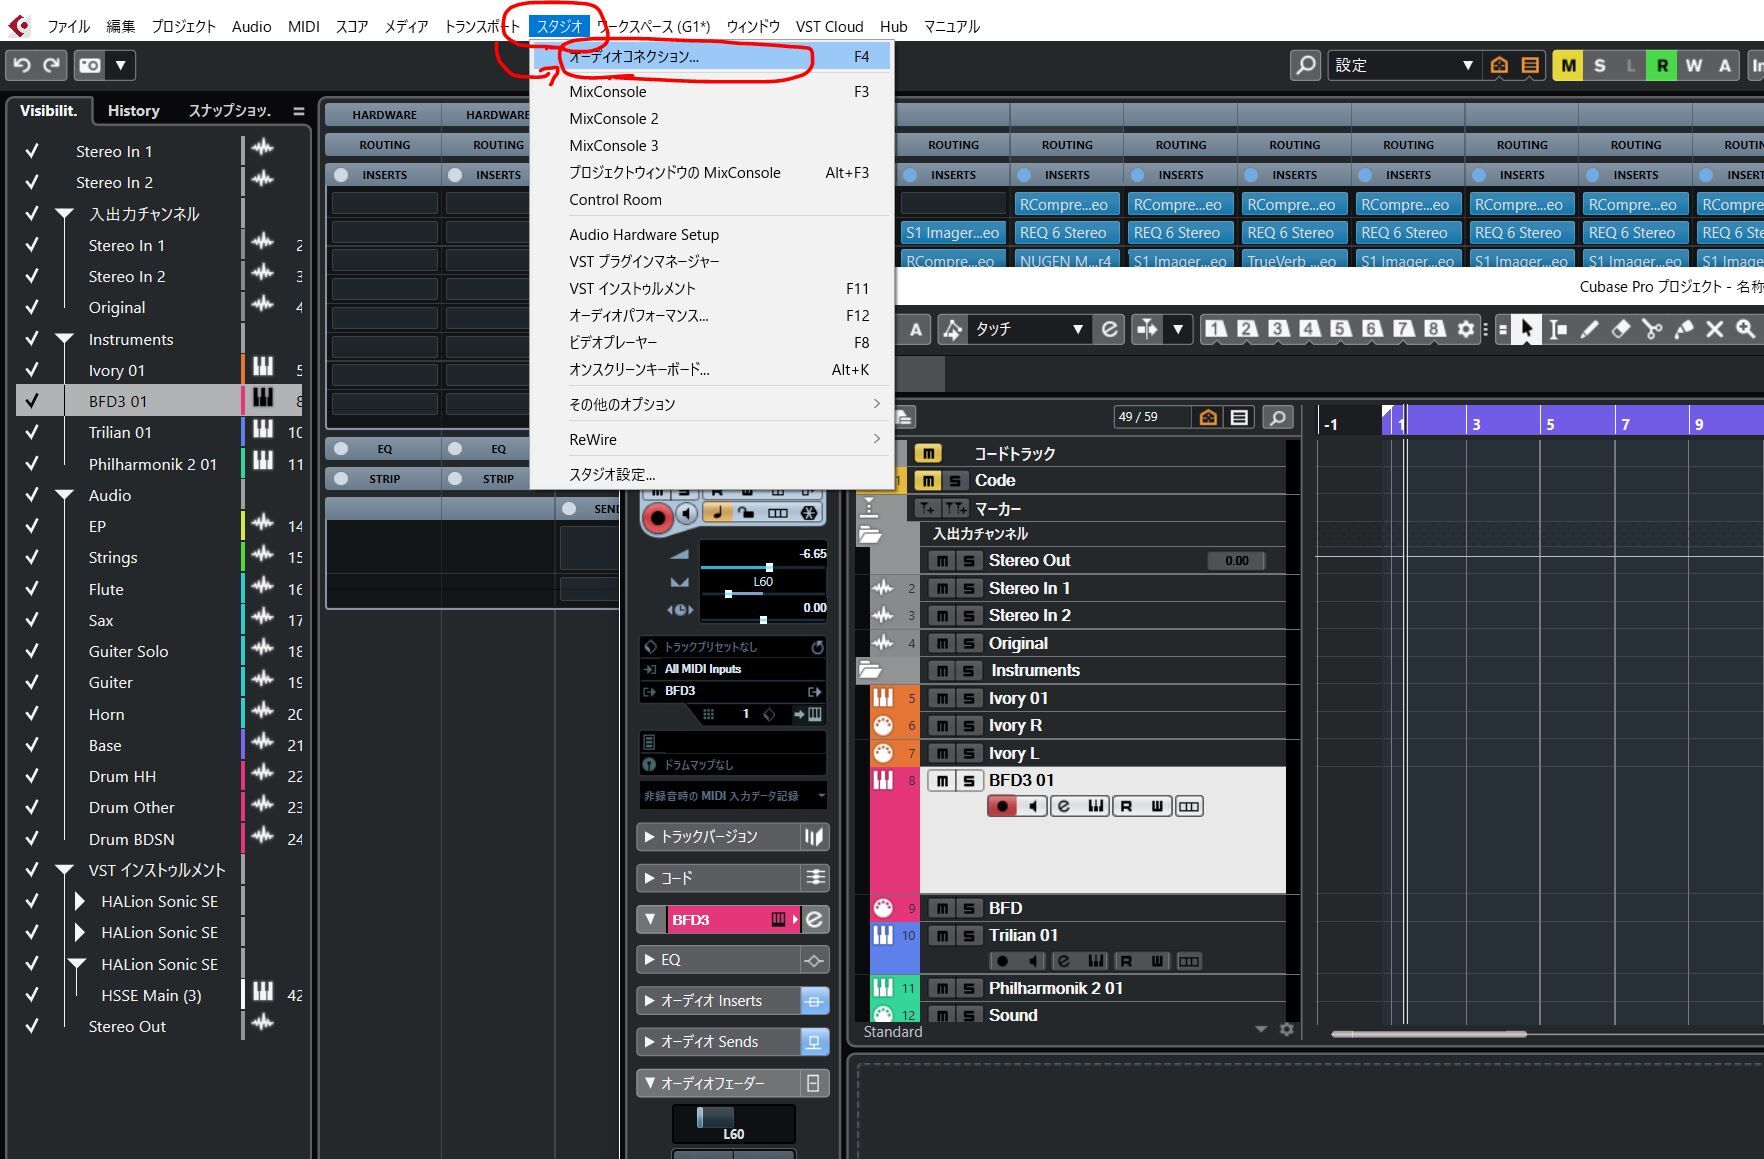Select the Range Selection tool
Image resolution: width=1764 pixels, height=1159 pixels.
point(1558,329)
